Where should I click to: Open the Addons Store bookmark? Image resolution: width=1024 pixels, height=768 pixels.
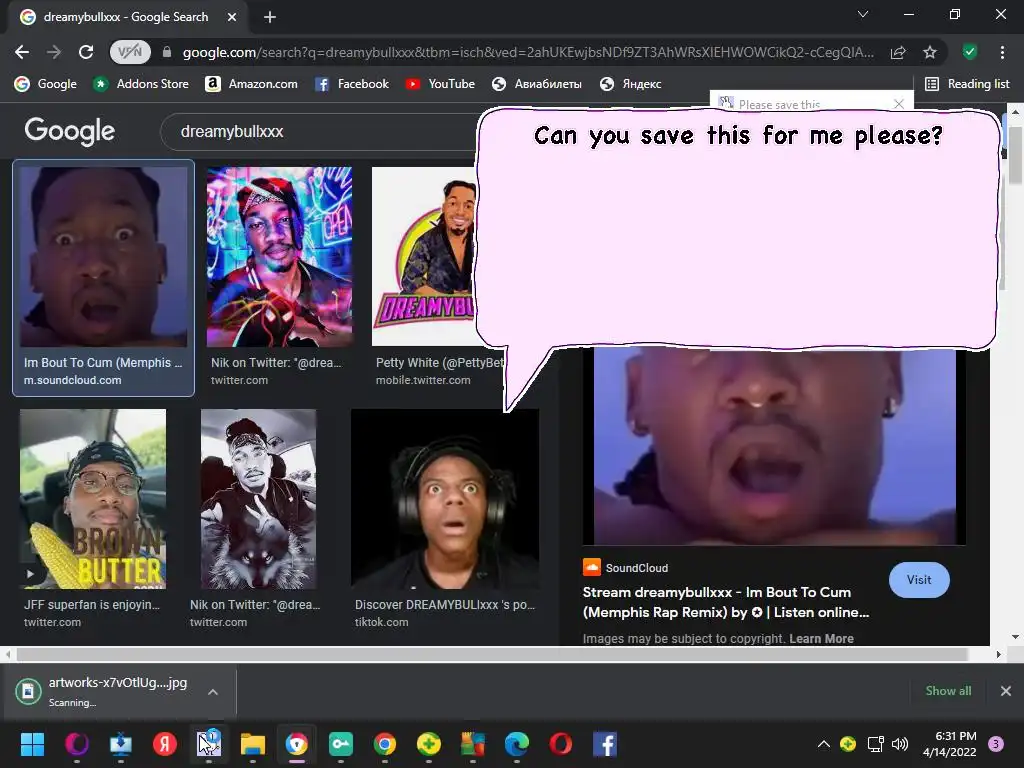[140, 84]
